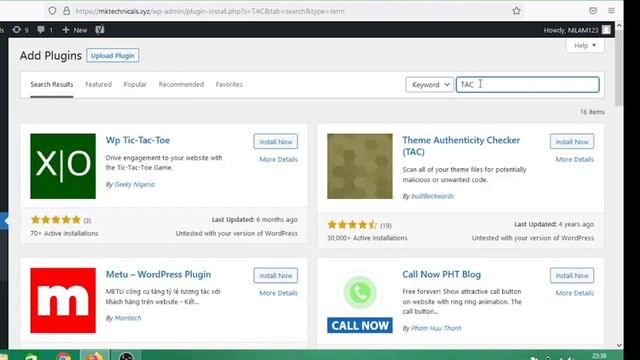Open Theme Authenticity Checker (TAC) title
Image resolution: width=640 pixels, height=360 pixels.
(461, 146)
